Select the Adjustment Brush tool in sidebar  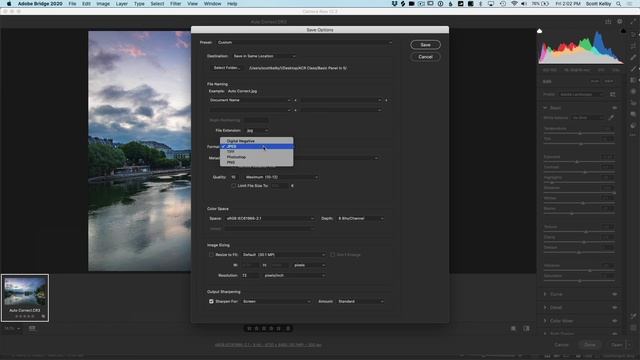pos(633,69)
